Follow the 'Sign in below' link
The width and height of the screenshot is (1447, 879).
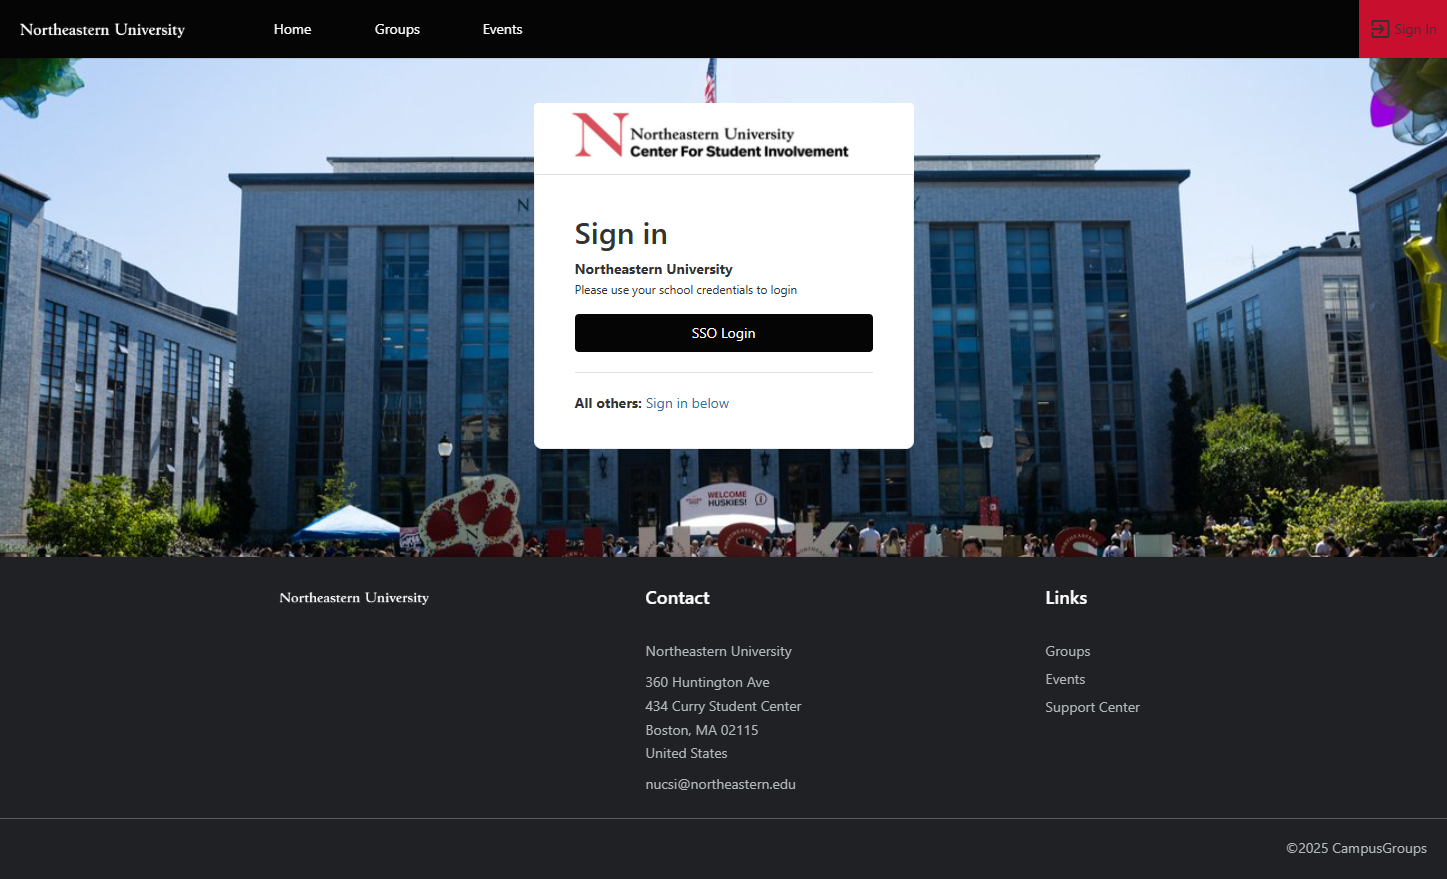687,403
